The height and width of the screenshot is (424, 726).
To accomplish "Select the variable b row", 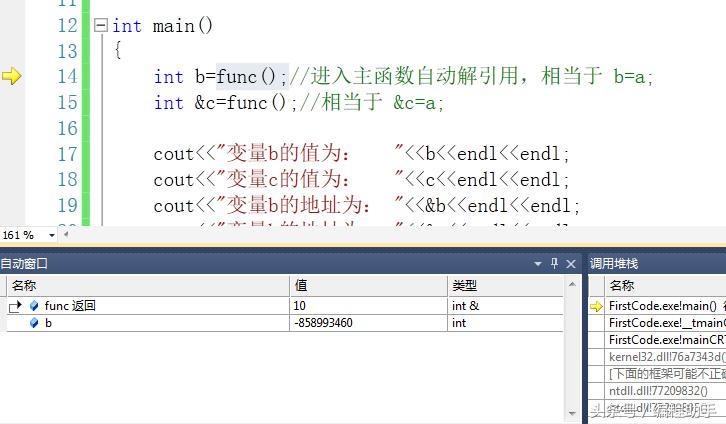I will click(285, 323).
